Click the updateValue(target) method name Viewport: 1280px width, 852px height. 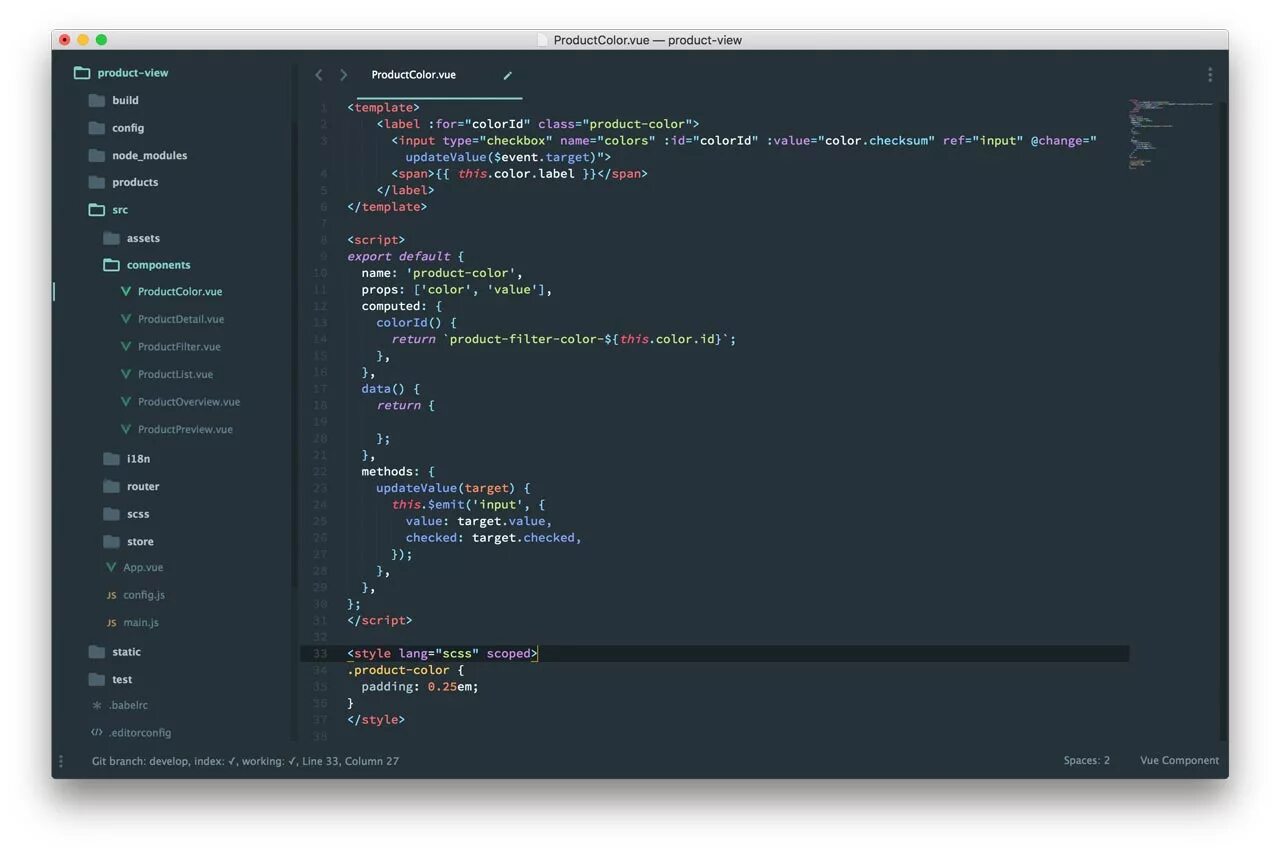pyautogui.click(x=445, y=488)
